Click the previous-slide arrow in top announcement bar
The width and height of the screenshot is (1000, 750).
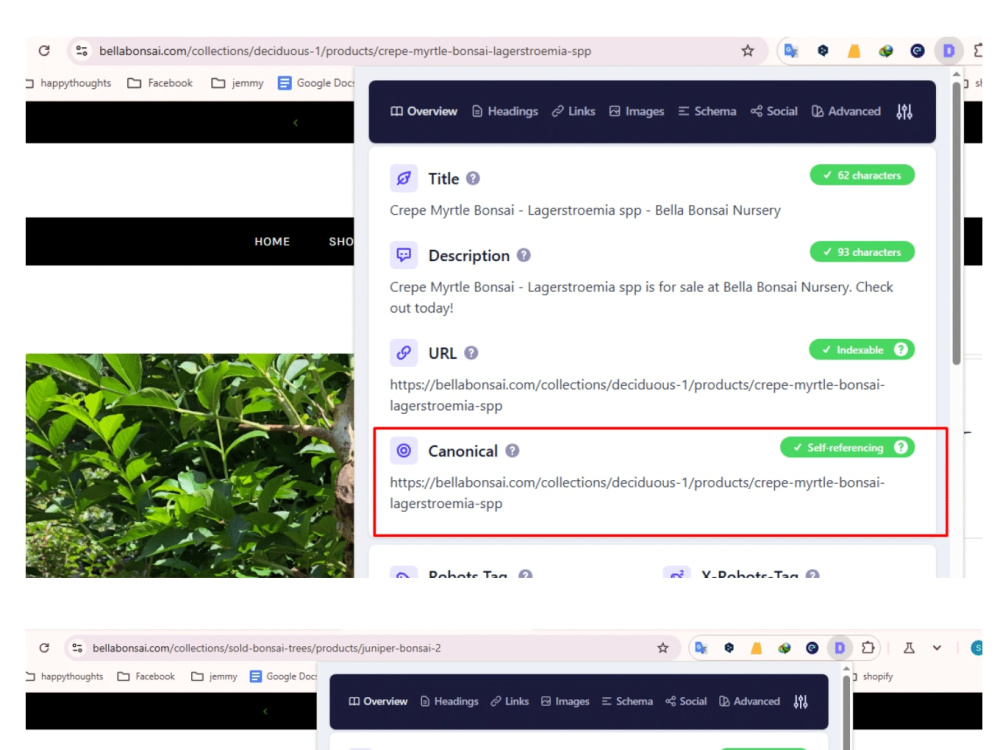tap(295, 122)
